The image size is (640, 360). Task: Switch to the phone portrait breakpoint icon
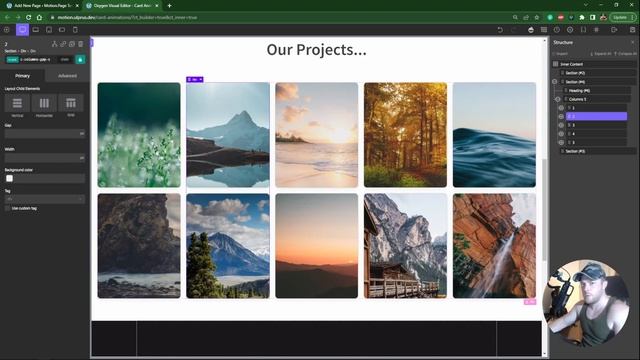pos(75,30)
